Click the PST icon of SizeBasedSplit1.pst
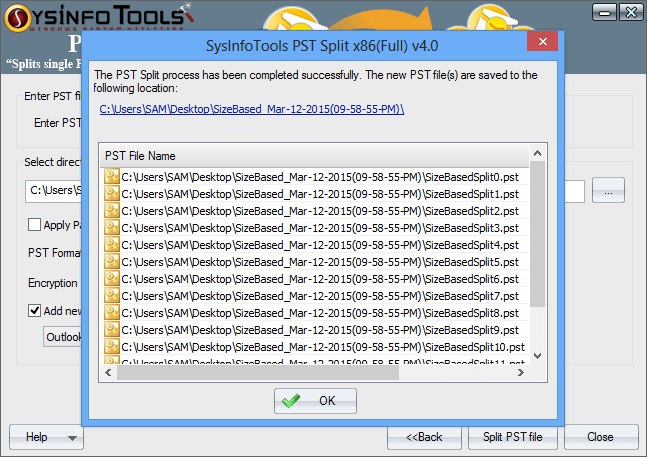 coord(111,193)
